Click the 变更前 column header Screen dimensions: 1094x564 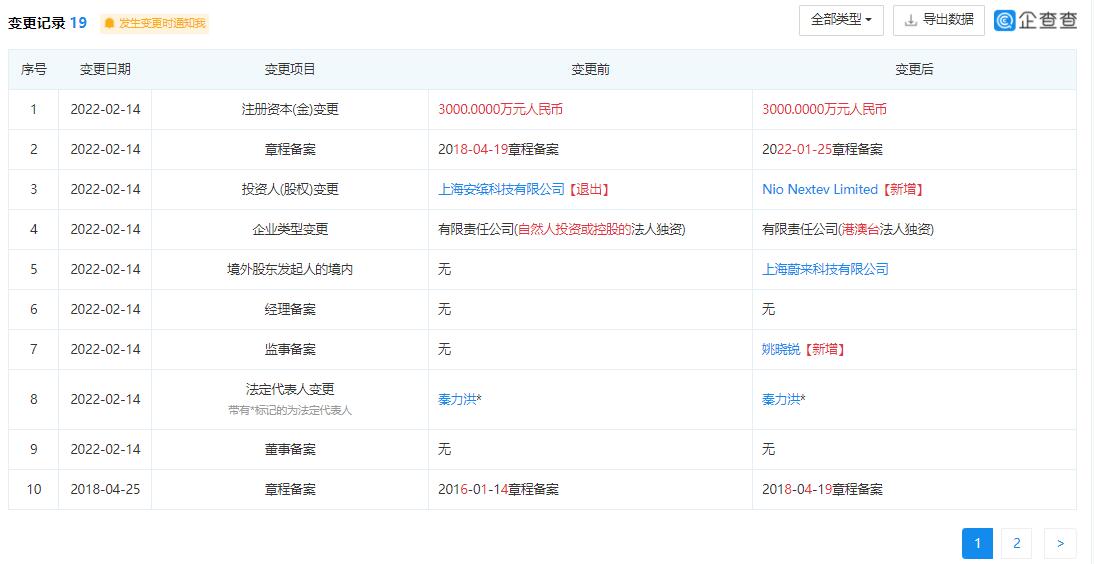[x=590, y=69]
